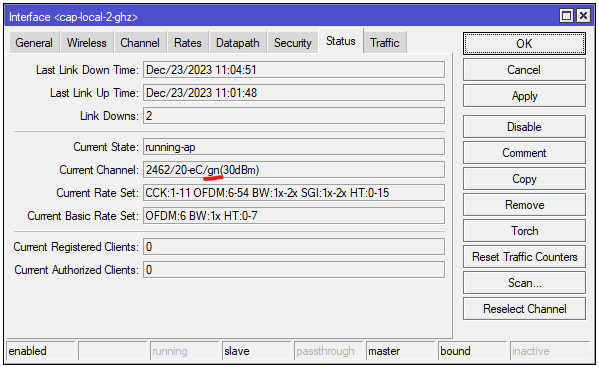
Task: Click the 'master' status bar entry
Action: [400, 351]
